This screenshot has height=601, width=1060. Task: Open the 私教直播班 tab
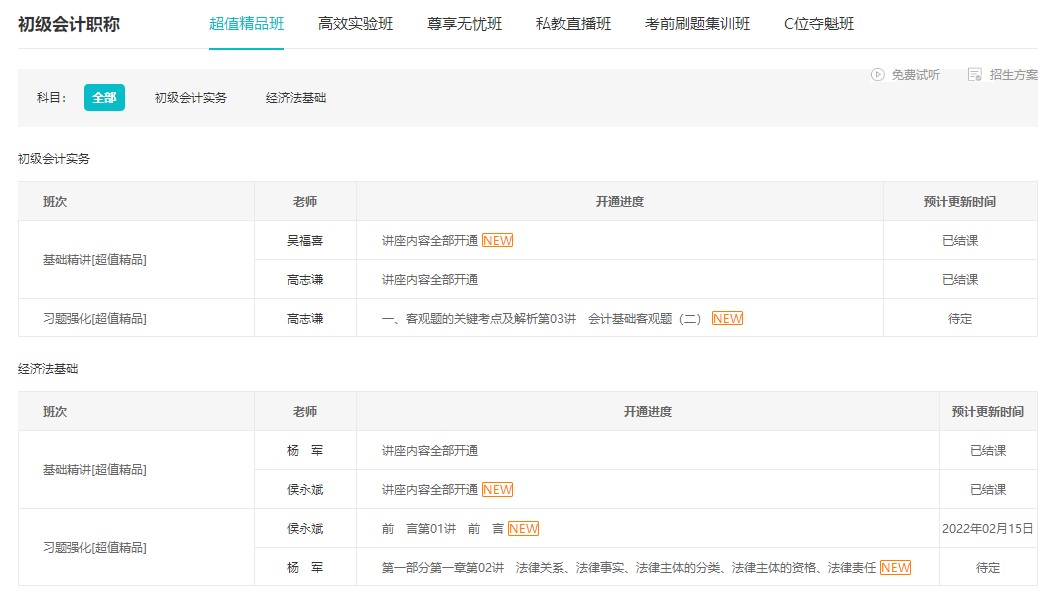[x=572, y=22]
